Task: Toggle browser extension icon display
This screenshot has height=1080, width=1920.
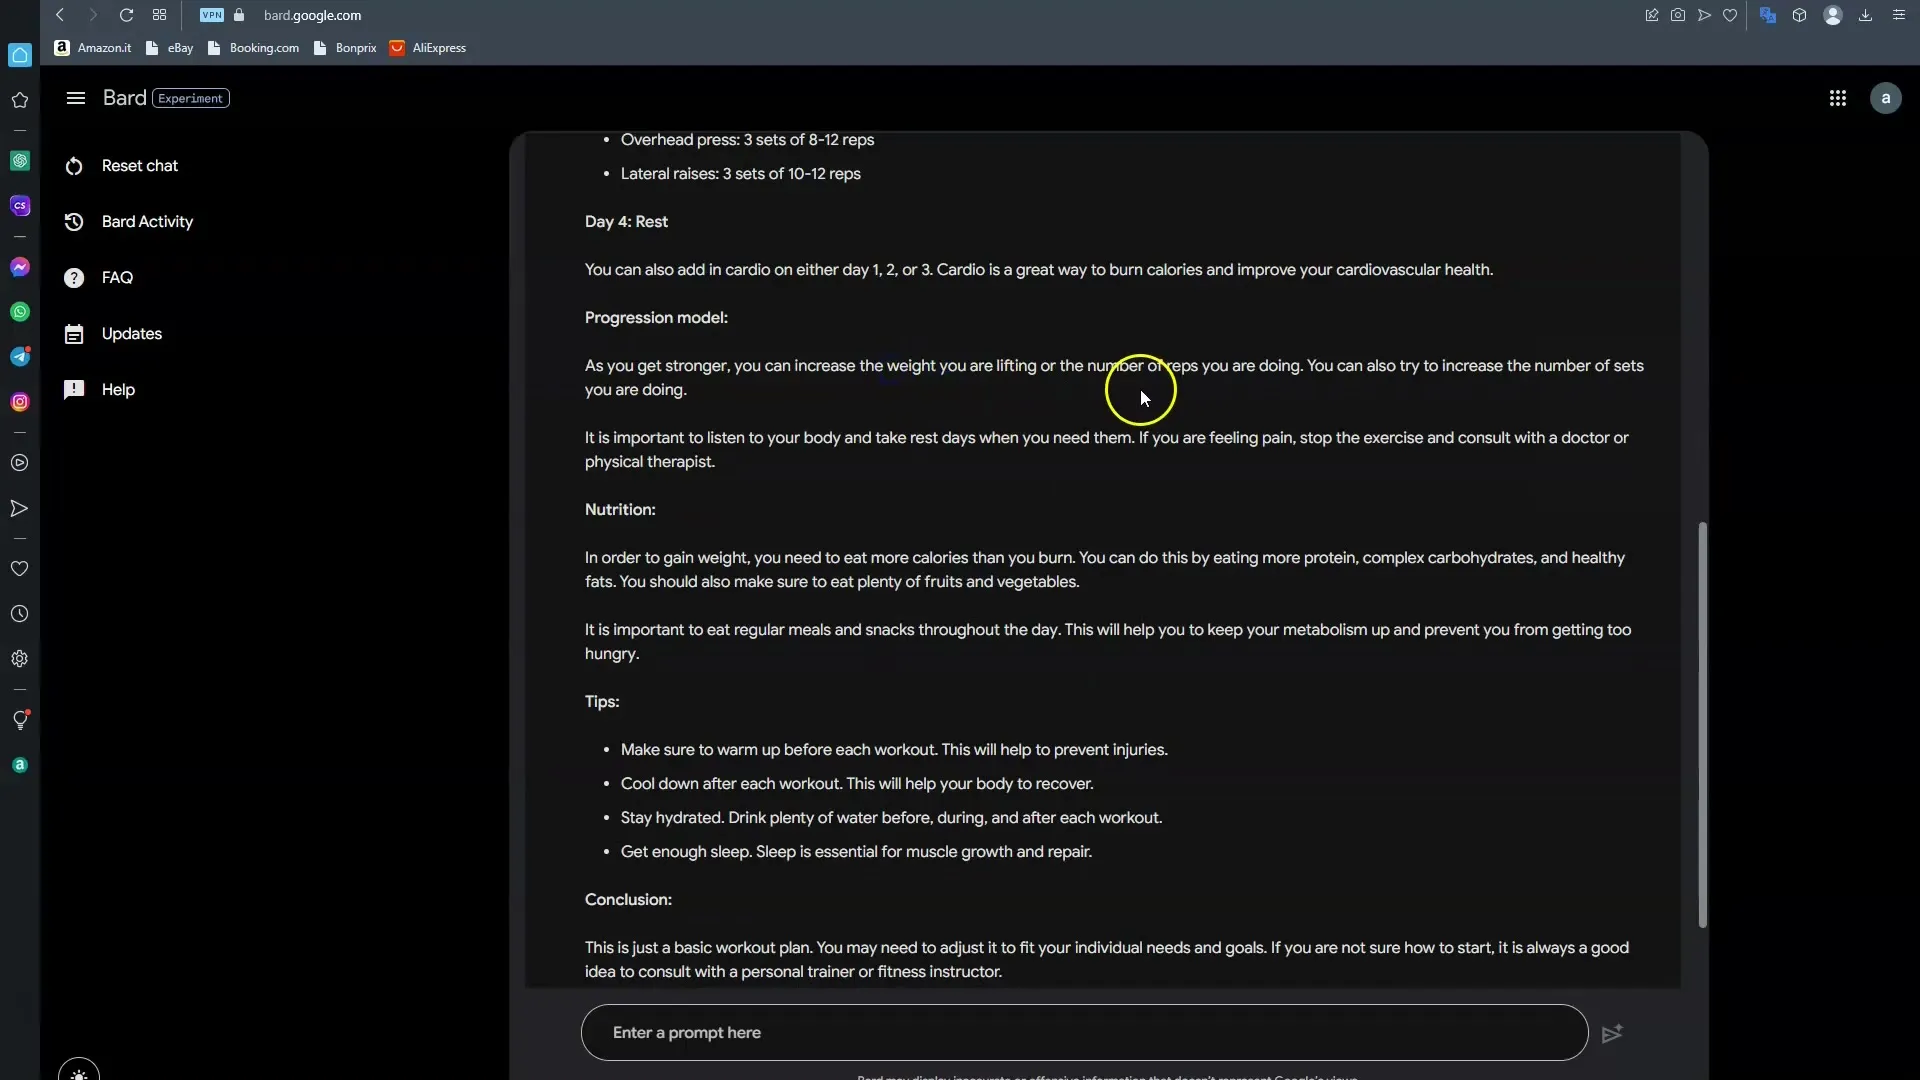Action: (x=1800, y=15)
